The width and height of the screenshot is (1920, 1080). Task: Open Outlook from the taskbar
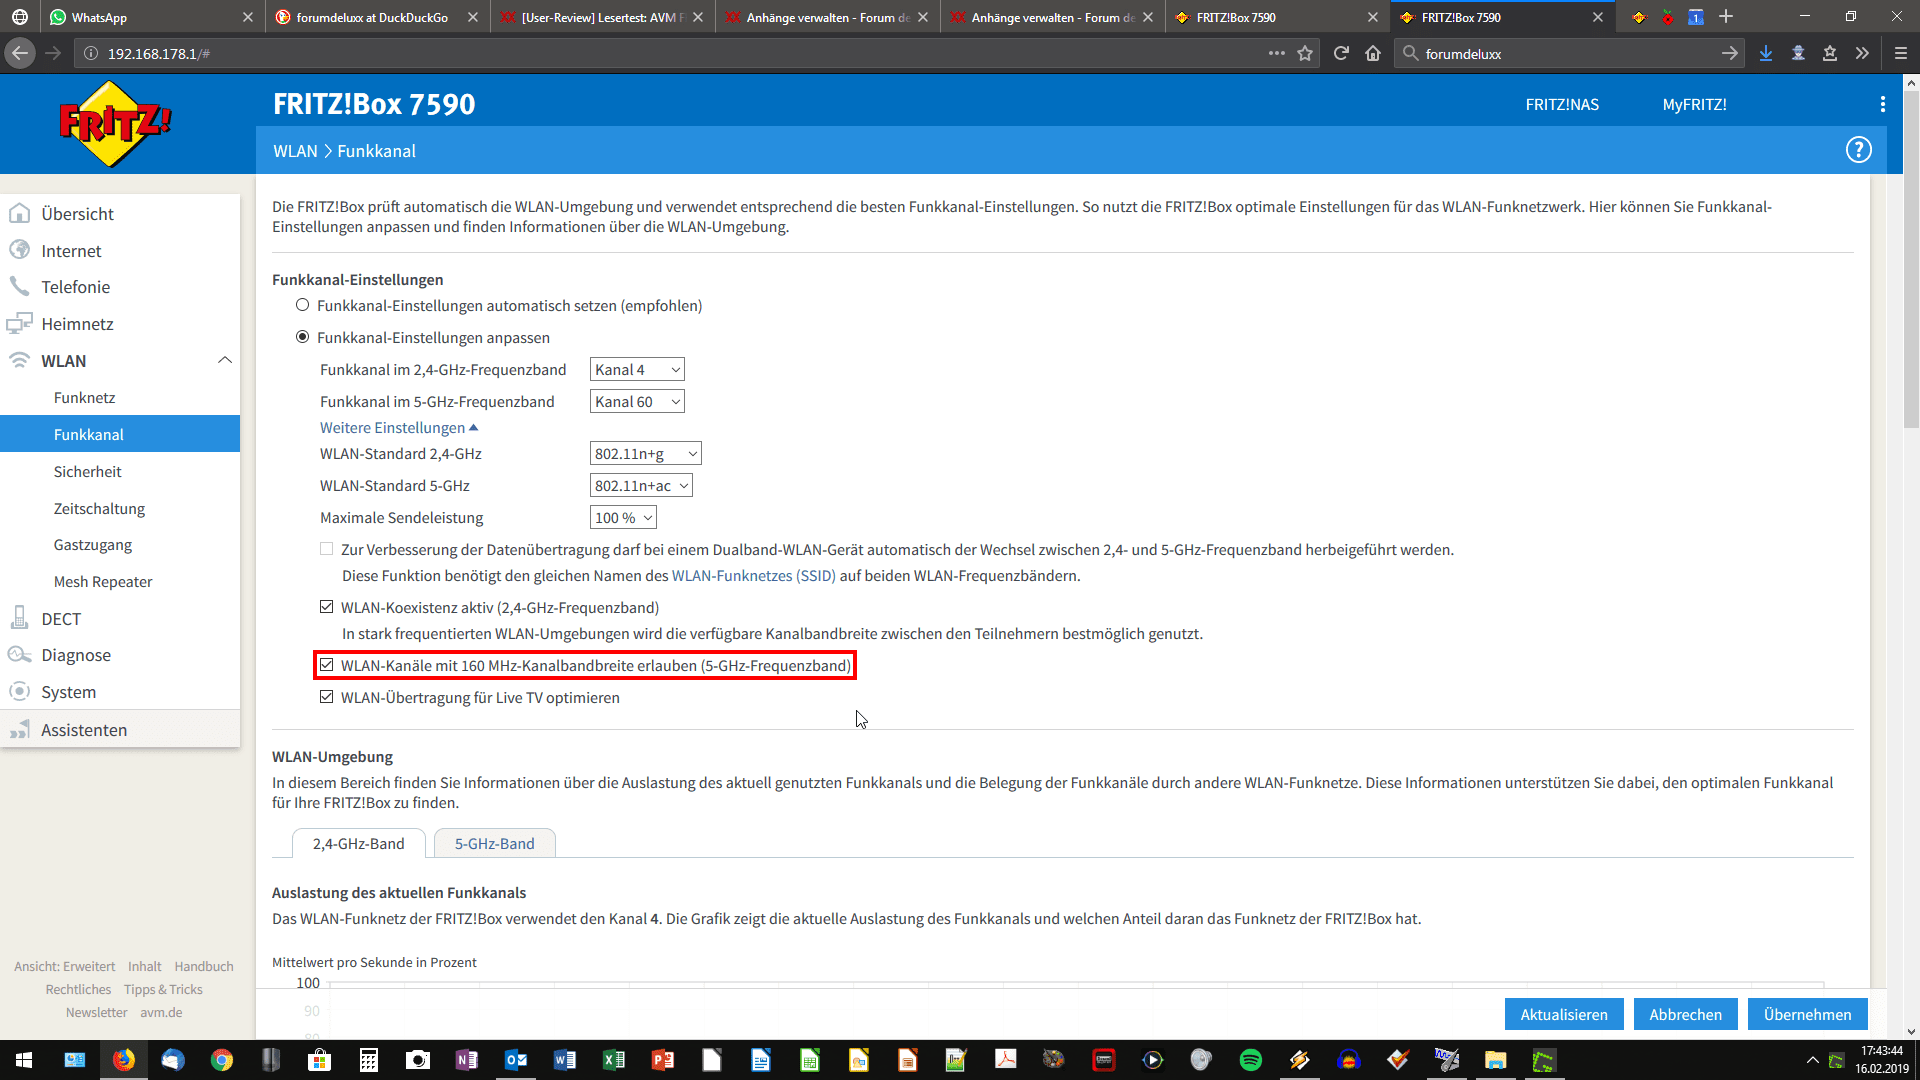pos(516,1060)
